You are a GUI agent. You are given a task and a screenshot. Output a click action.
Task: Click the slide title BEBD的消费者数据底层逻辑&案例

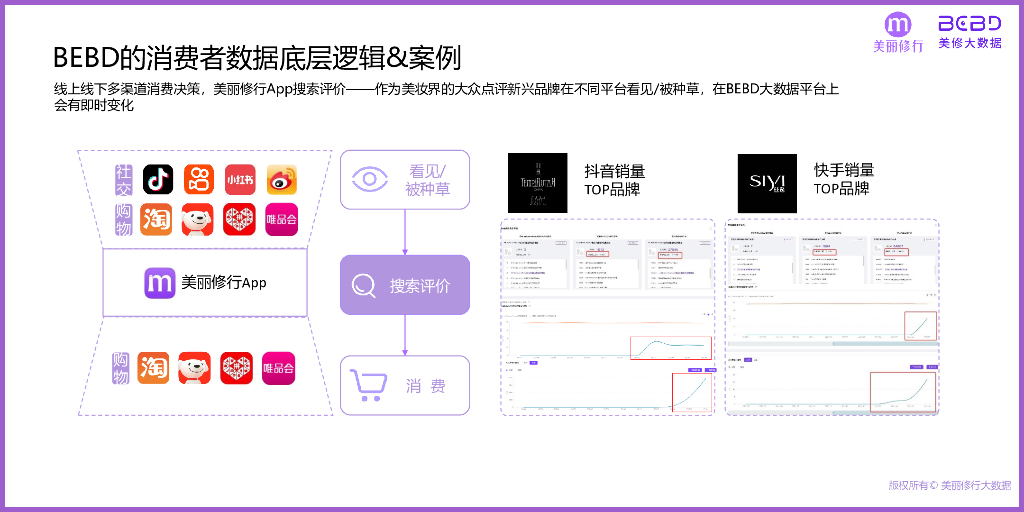257,58
